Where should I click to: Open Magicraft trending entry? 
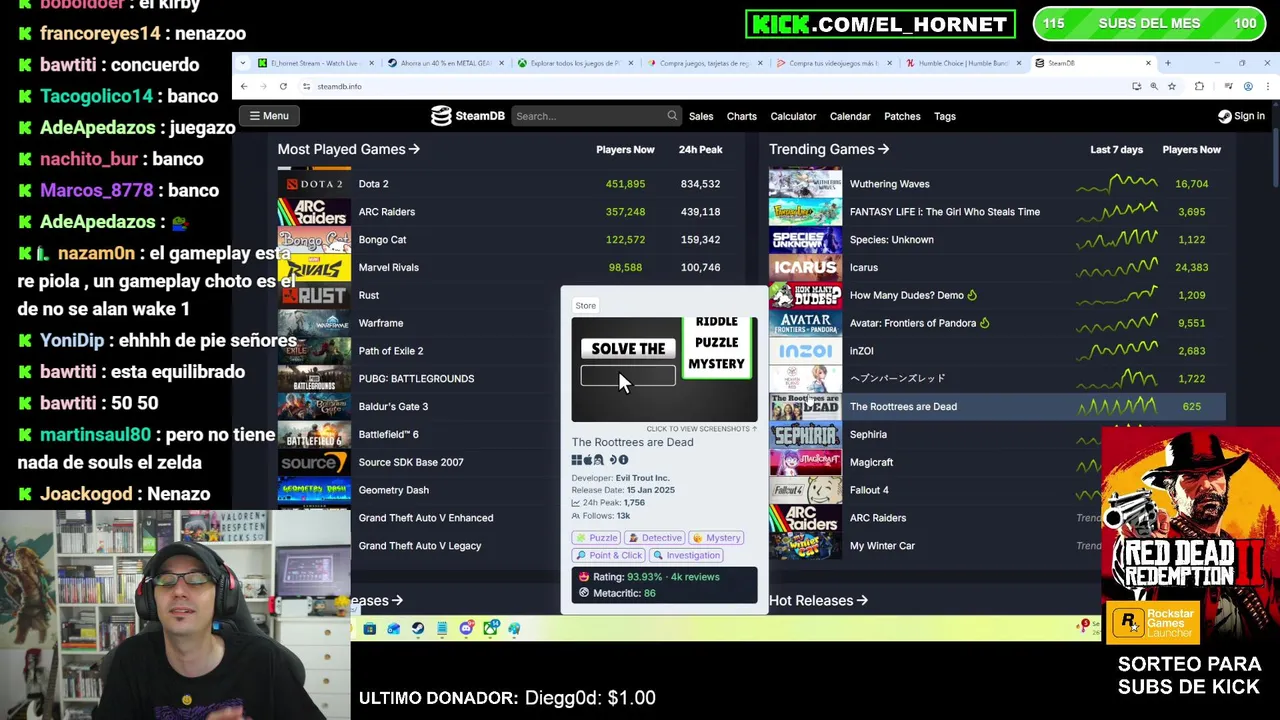click(871, 462)
